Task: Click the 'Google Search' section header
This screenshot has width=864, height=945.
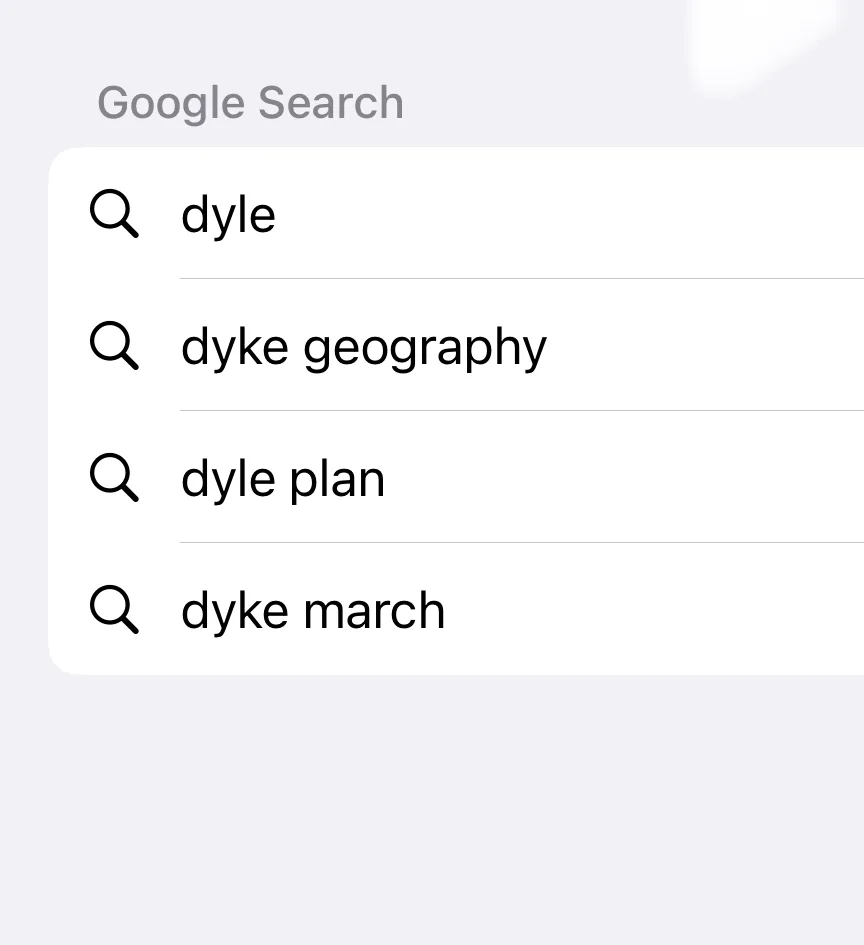Action: click(250, 103)
